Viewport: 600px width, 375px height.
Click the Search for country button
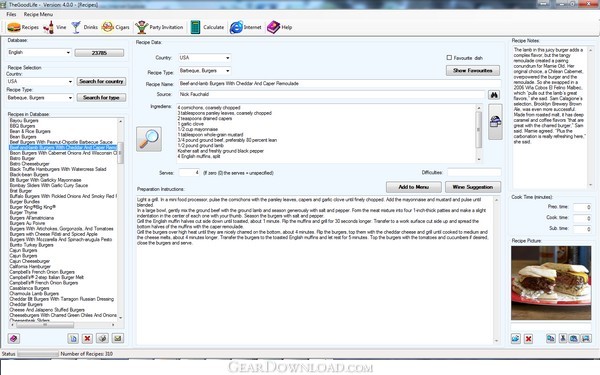101,82
